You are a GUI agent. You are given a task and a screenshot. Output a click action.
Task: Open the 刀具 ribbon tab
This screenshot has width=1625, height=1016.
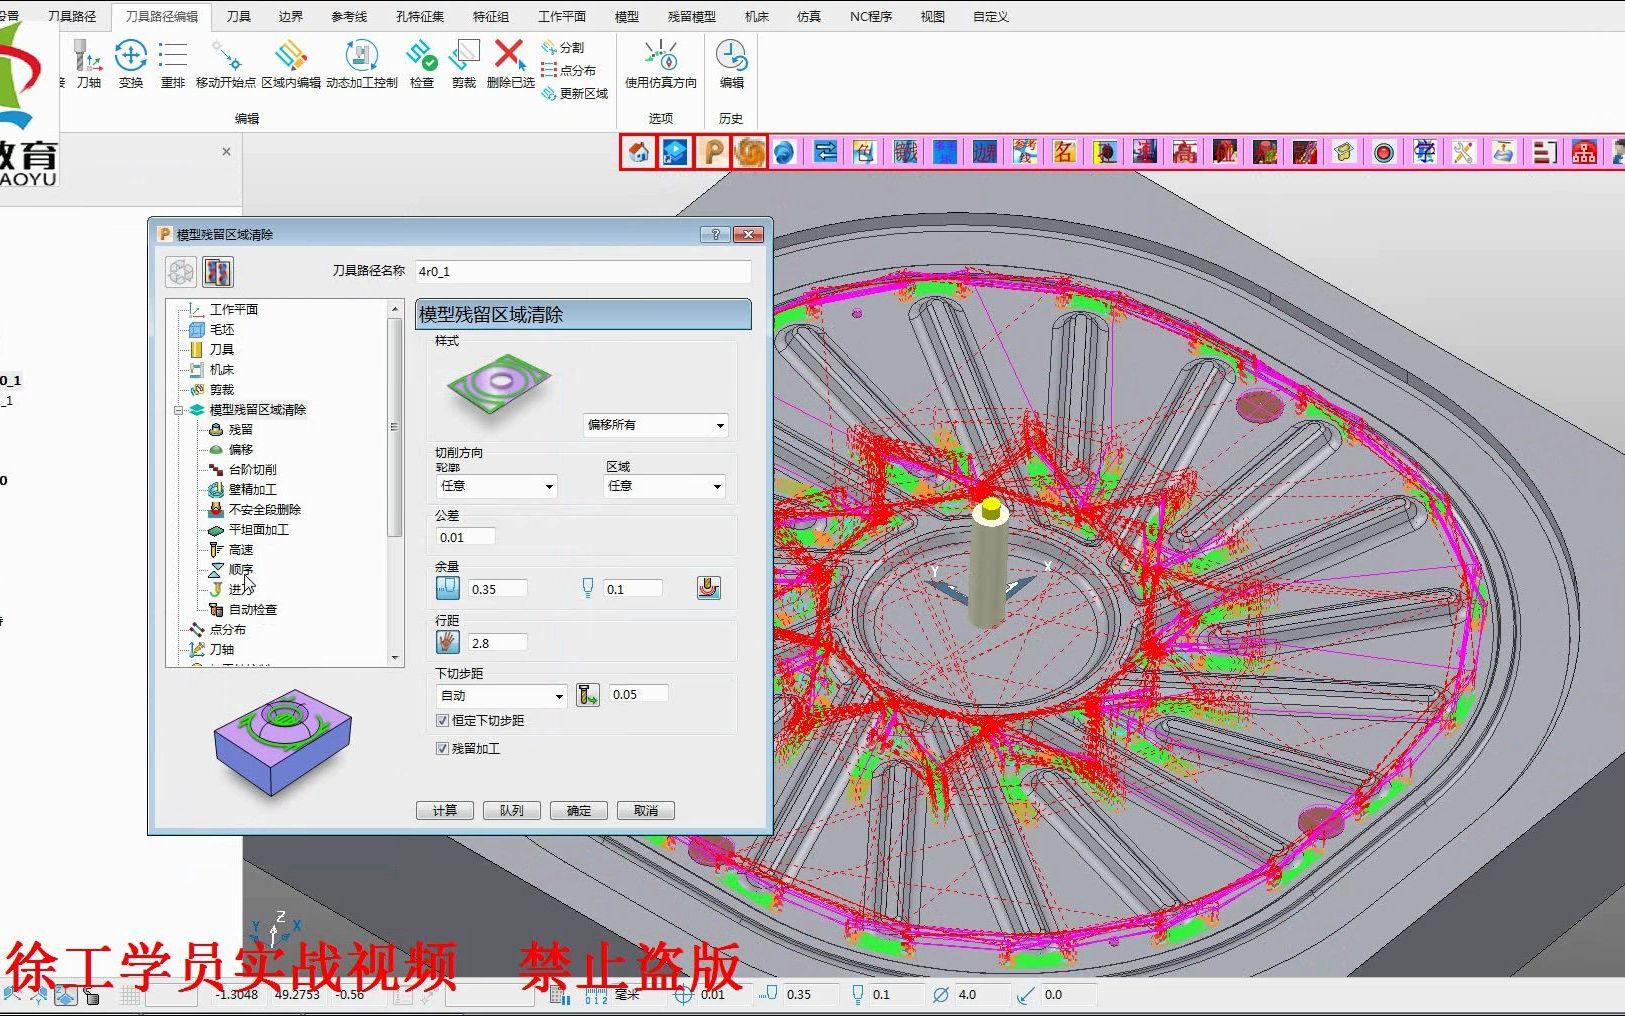pyautogui.click(x=238, y=16)
